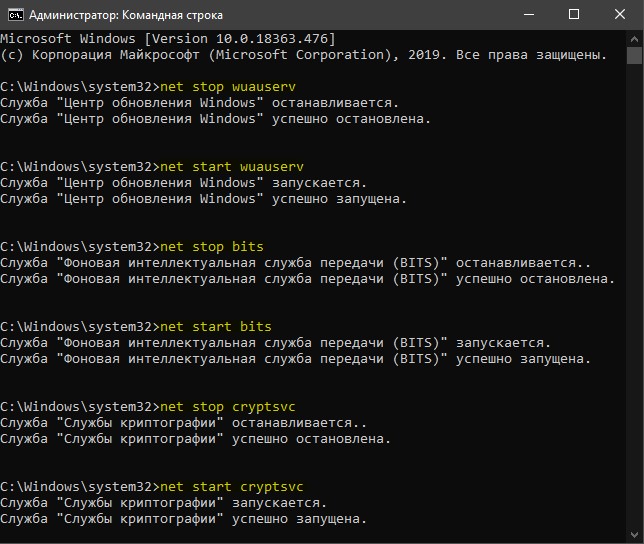Click the scrollbar down arrow
The height and width of the screenshot is (544, 644).
point(634,535)
